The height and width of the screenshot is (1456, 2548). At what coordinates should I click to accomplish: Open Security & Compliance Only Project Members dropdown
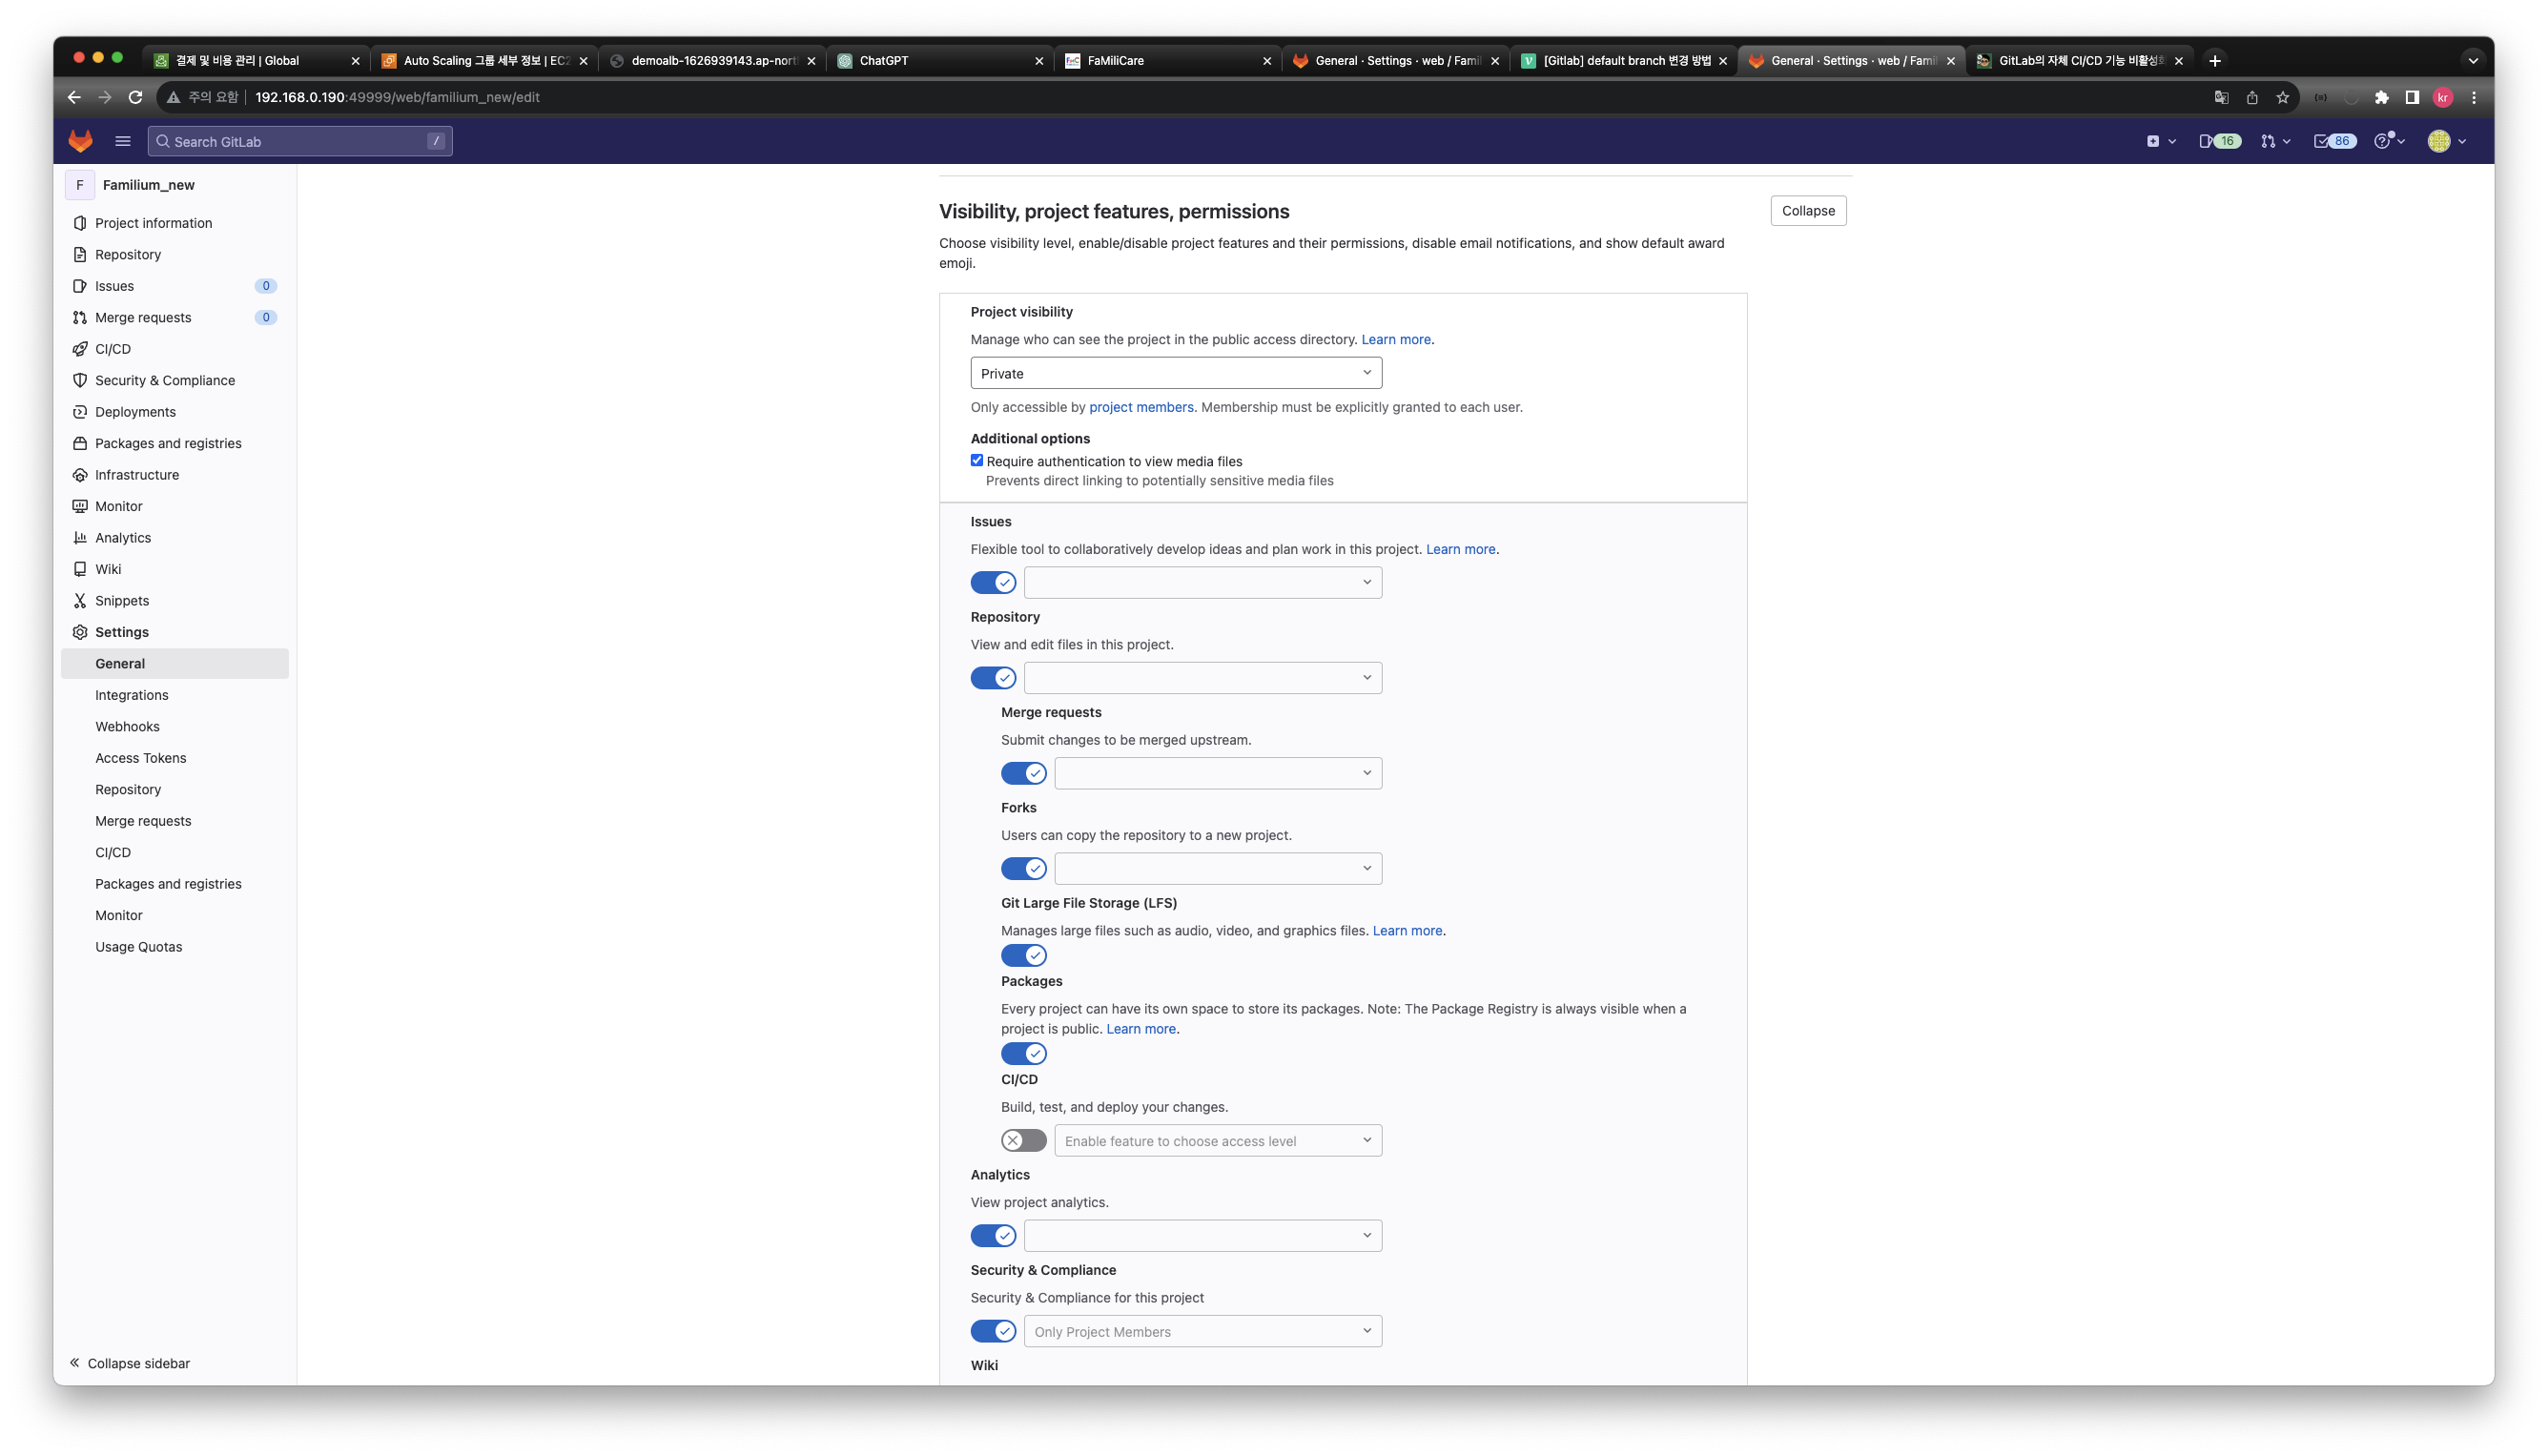(1203, 1331)
